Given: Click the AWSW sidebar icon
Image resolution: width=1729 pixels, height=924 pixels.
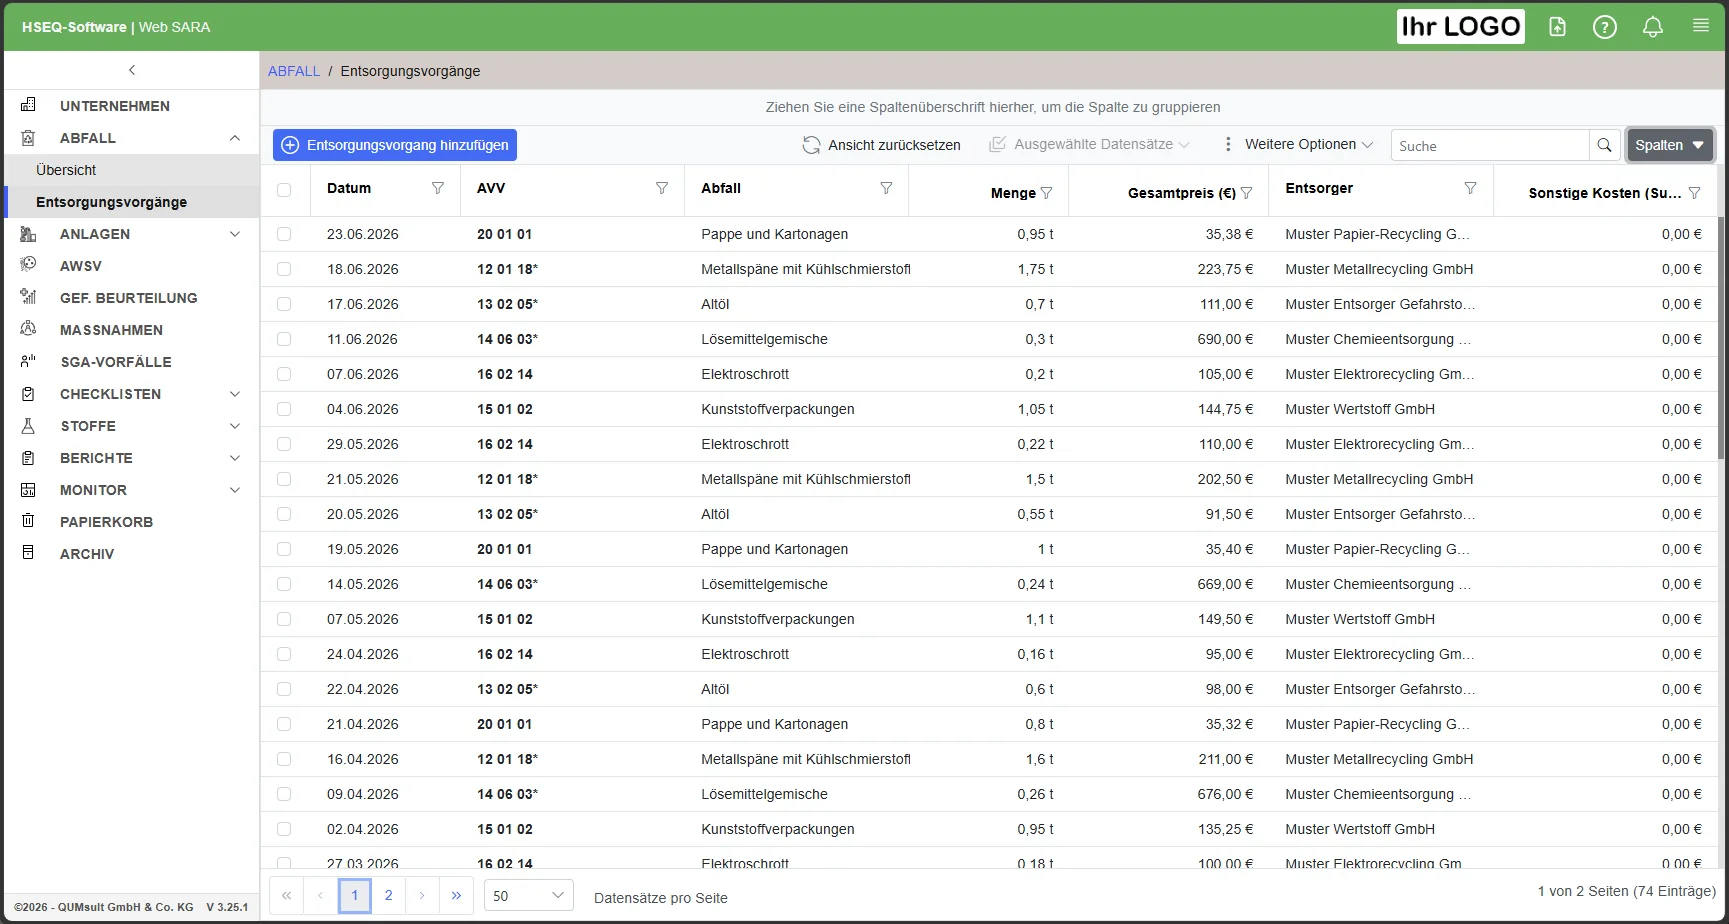Looking at the screenshot, I should 28,265.
